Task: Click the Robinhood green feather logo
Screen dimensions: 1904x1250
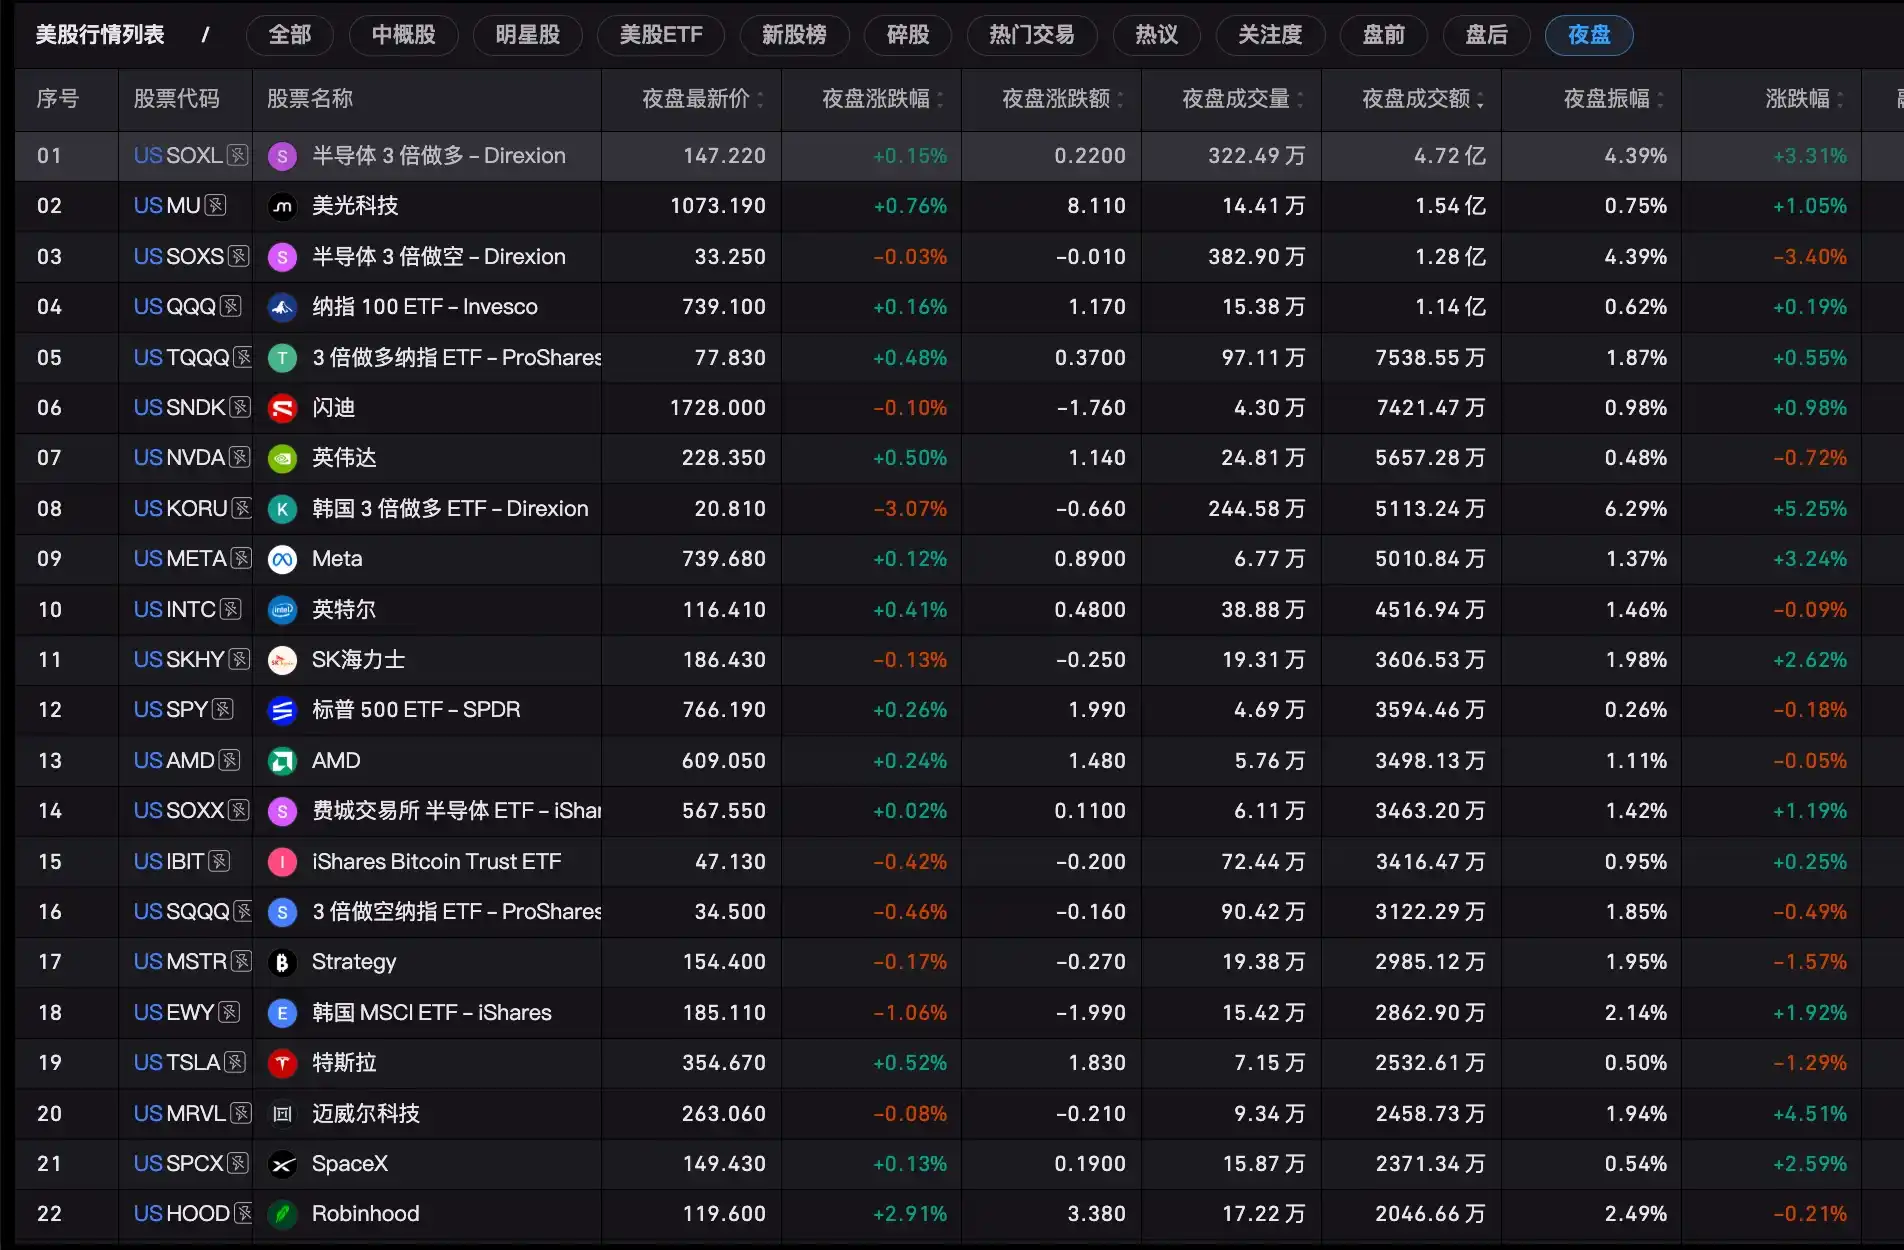Action: tap(283, 1214)
